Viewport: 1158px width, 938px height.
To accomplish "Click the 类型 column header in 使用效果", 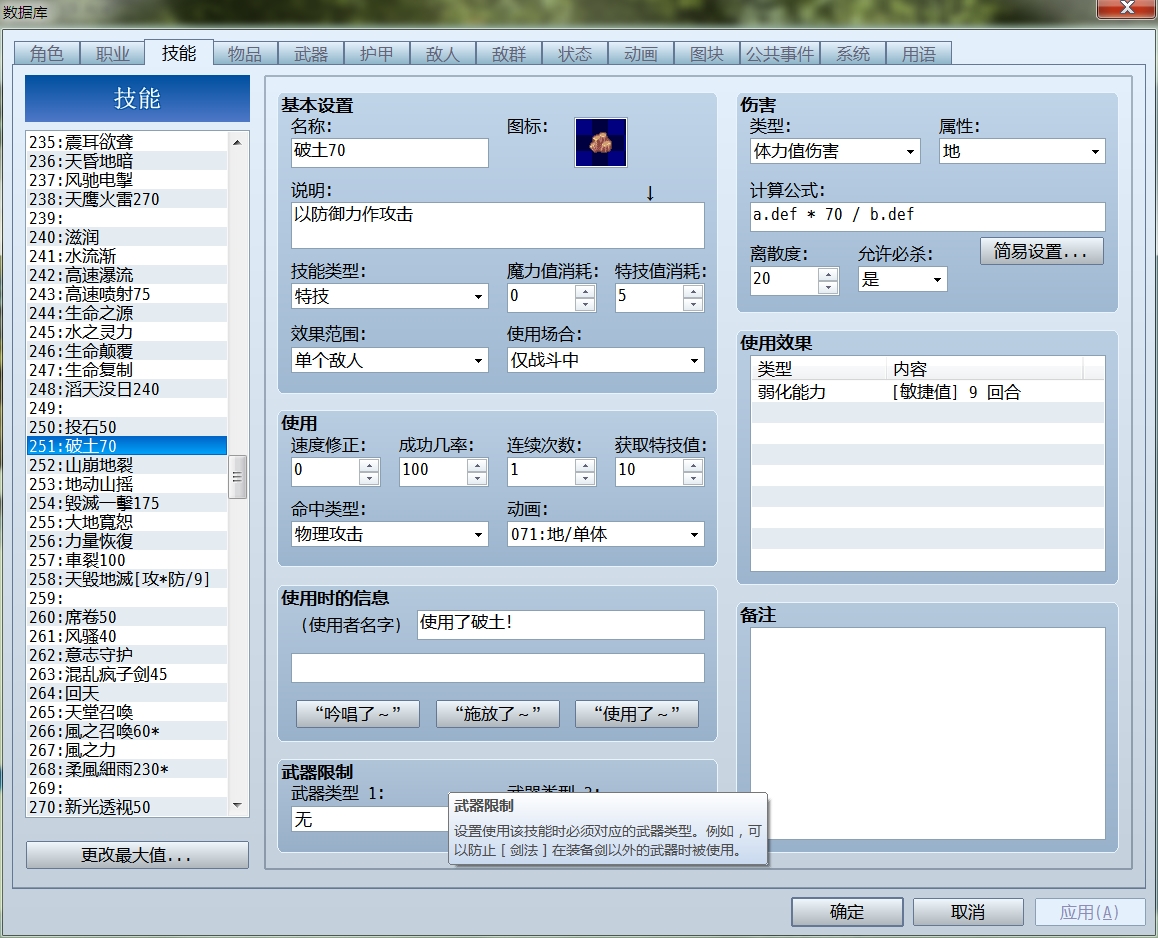I will (x=818, y=369).
